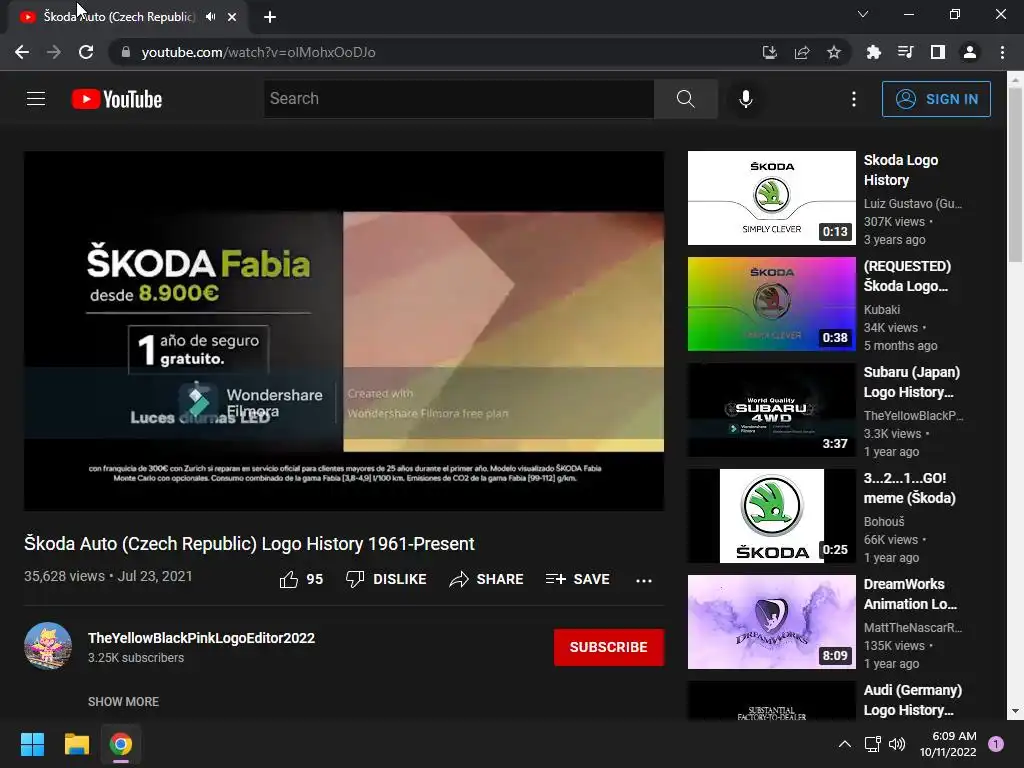Open DreamWorks Animation Logo thumbnail
1024x768 pixels.
[x=771, y=622]
